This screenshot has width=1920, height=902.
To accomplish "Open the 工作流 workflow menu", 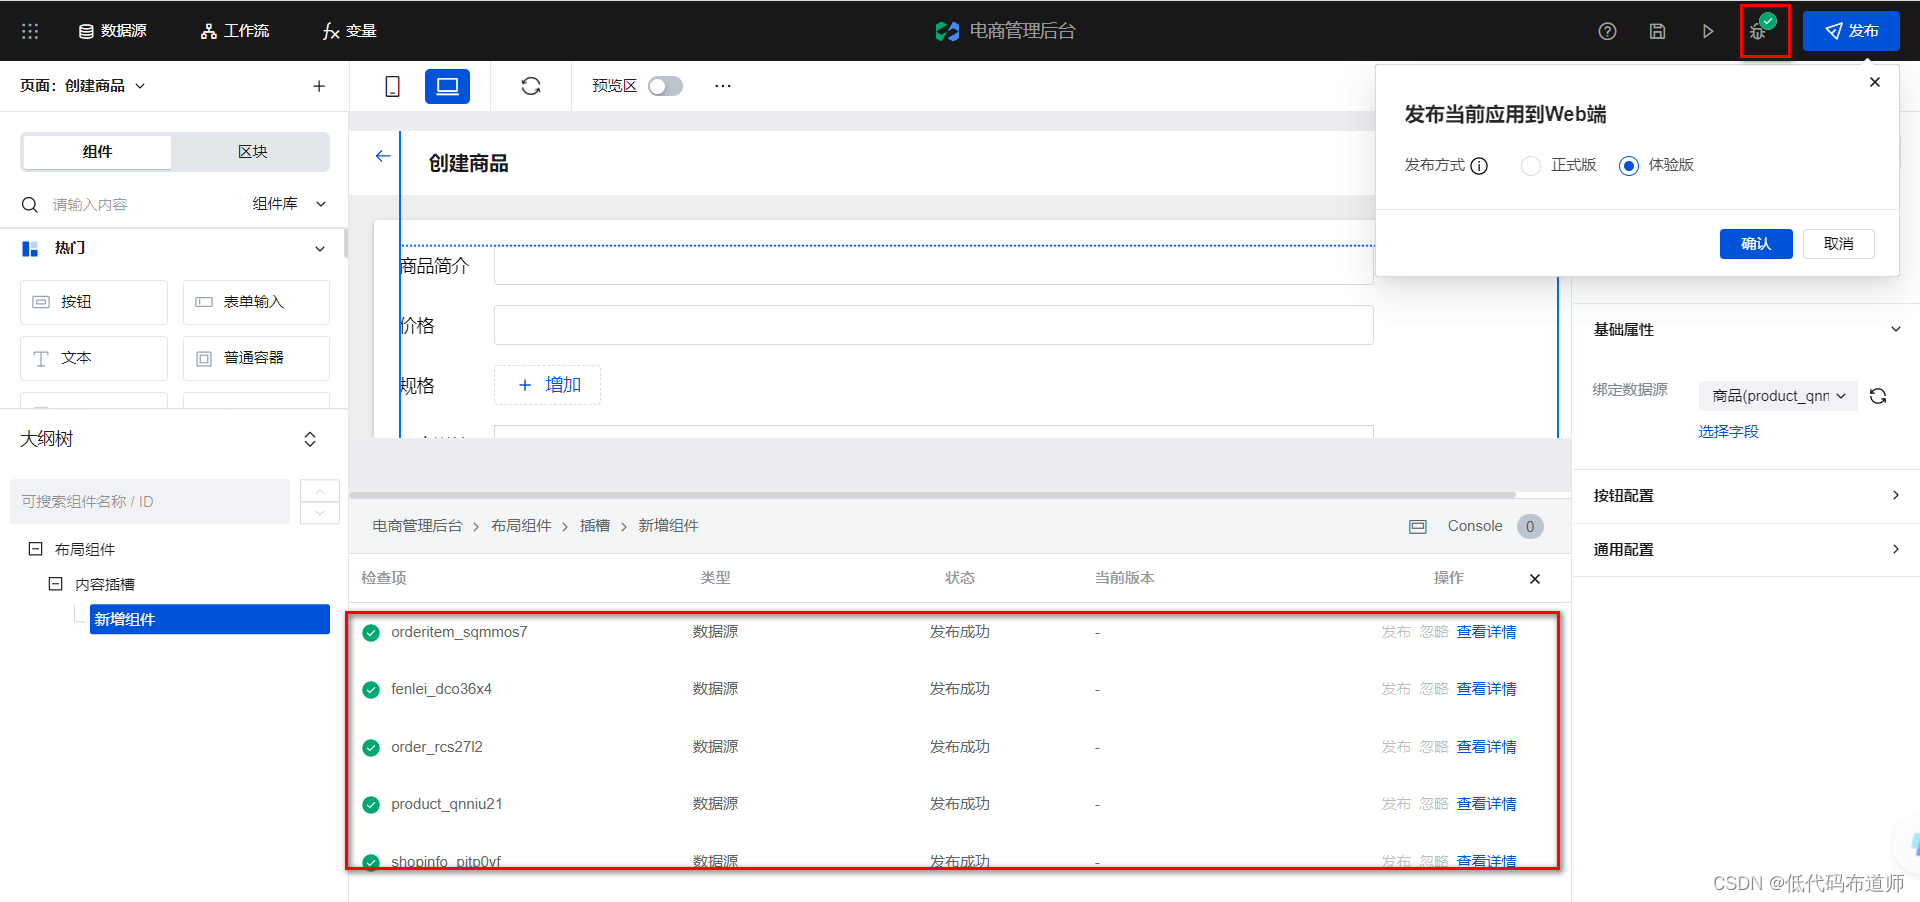I will point(235,31).
